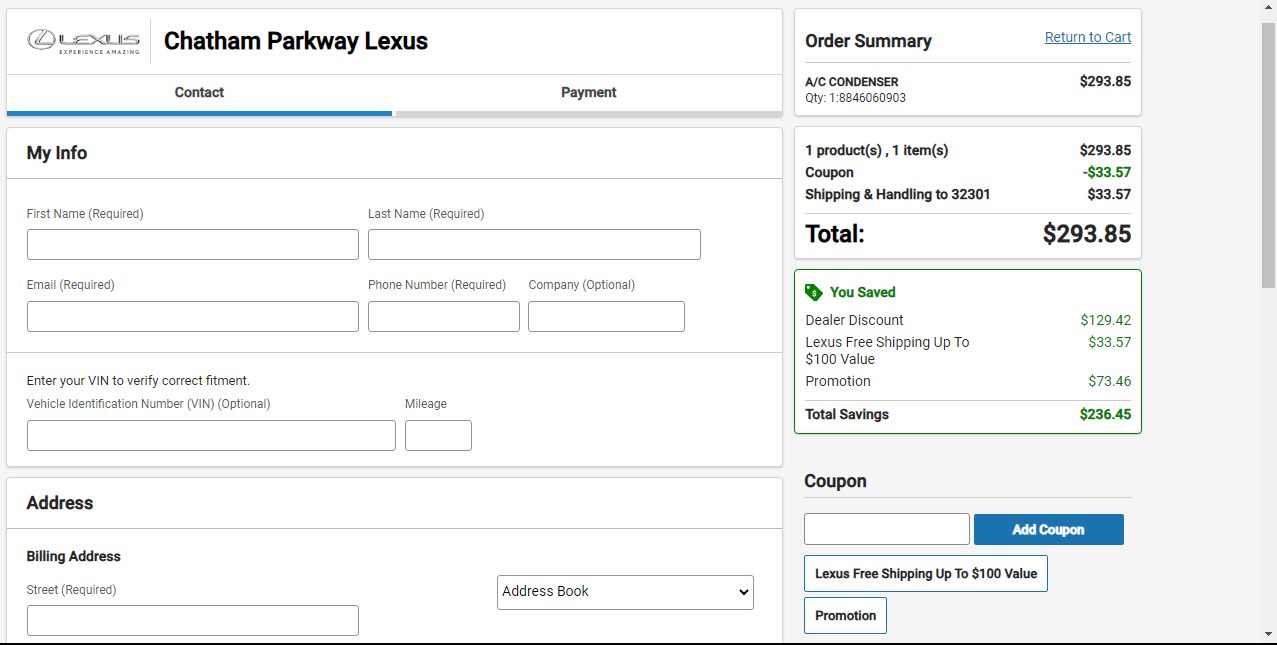The image size is (1277, 645).
Task: Focus the Last Name field
Action: (534, 245)
